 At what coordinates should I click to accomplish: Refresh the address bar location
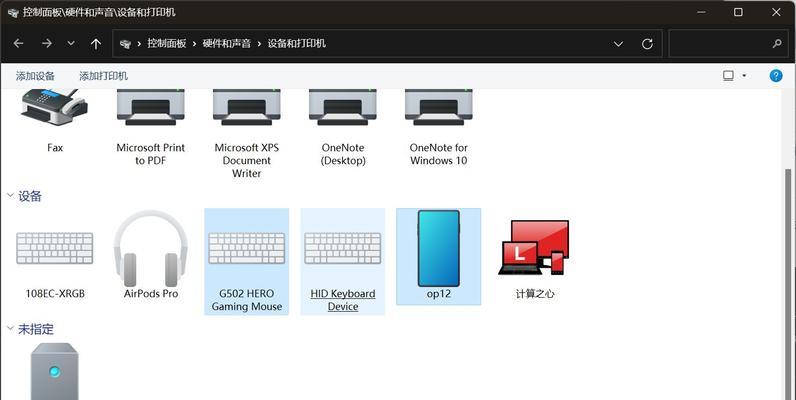click(x=647, y=44)
